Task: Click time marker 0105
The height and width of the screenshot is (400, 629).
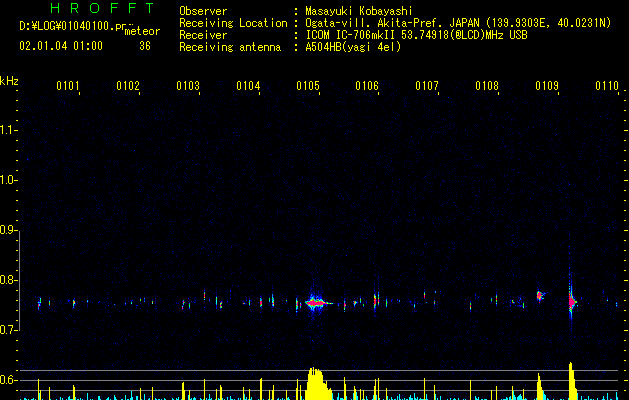Action: point(308,85)
